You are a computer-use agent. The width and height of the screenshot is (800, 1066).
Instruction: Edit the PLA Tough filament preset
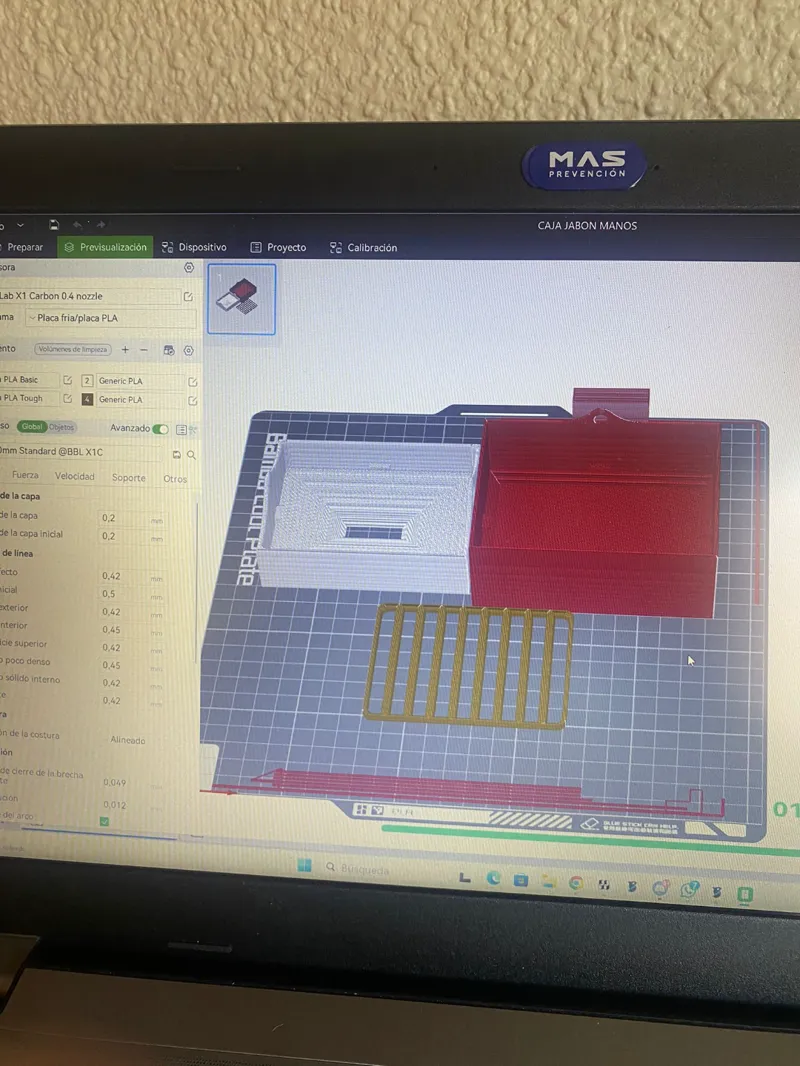[67, 398]
